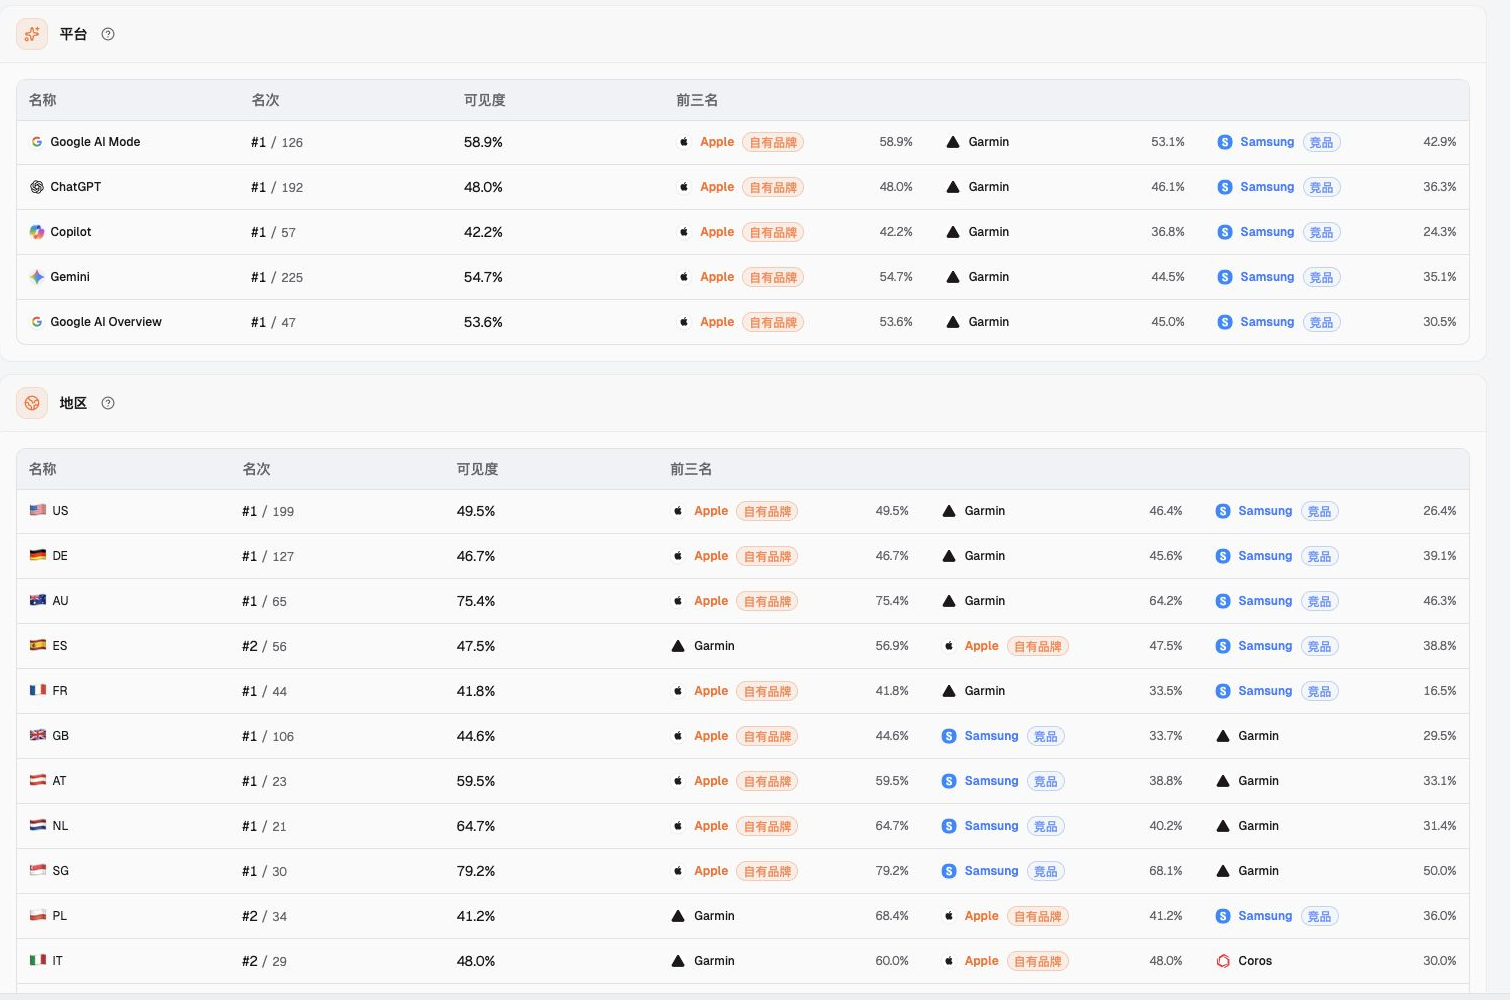Click SG visibility value 79.2%
This screenshot has width=1510, height=1000.
tap(476, 871)
